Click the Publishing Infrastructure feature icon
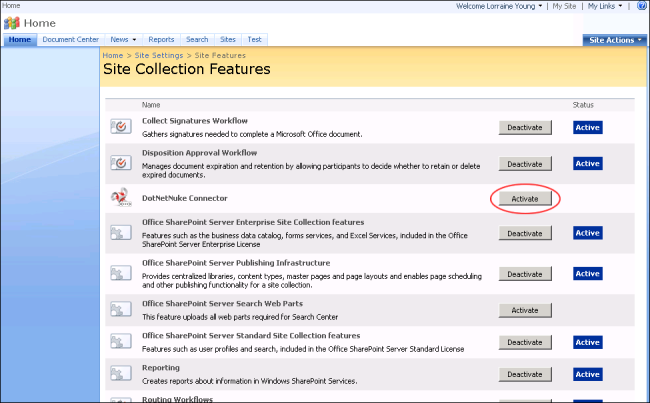This screenshot has height=403, width=650. point(121,273)
